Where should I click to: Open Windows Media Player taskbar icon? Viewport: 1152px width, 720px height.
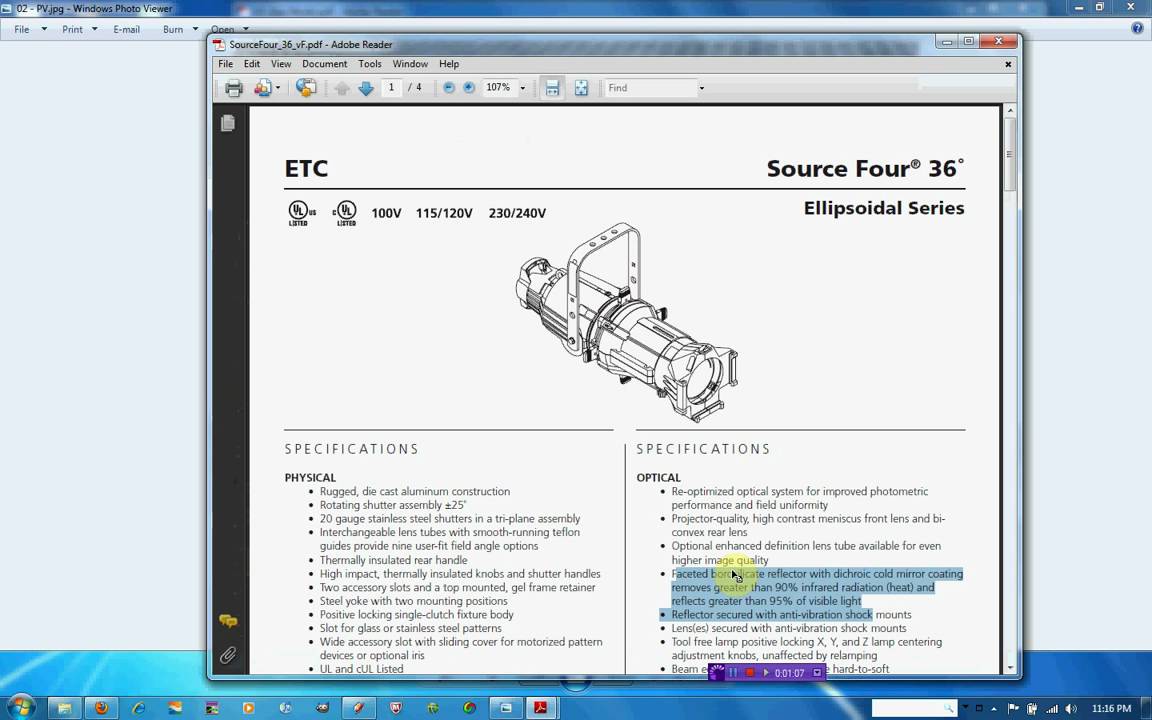(248, 708)
